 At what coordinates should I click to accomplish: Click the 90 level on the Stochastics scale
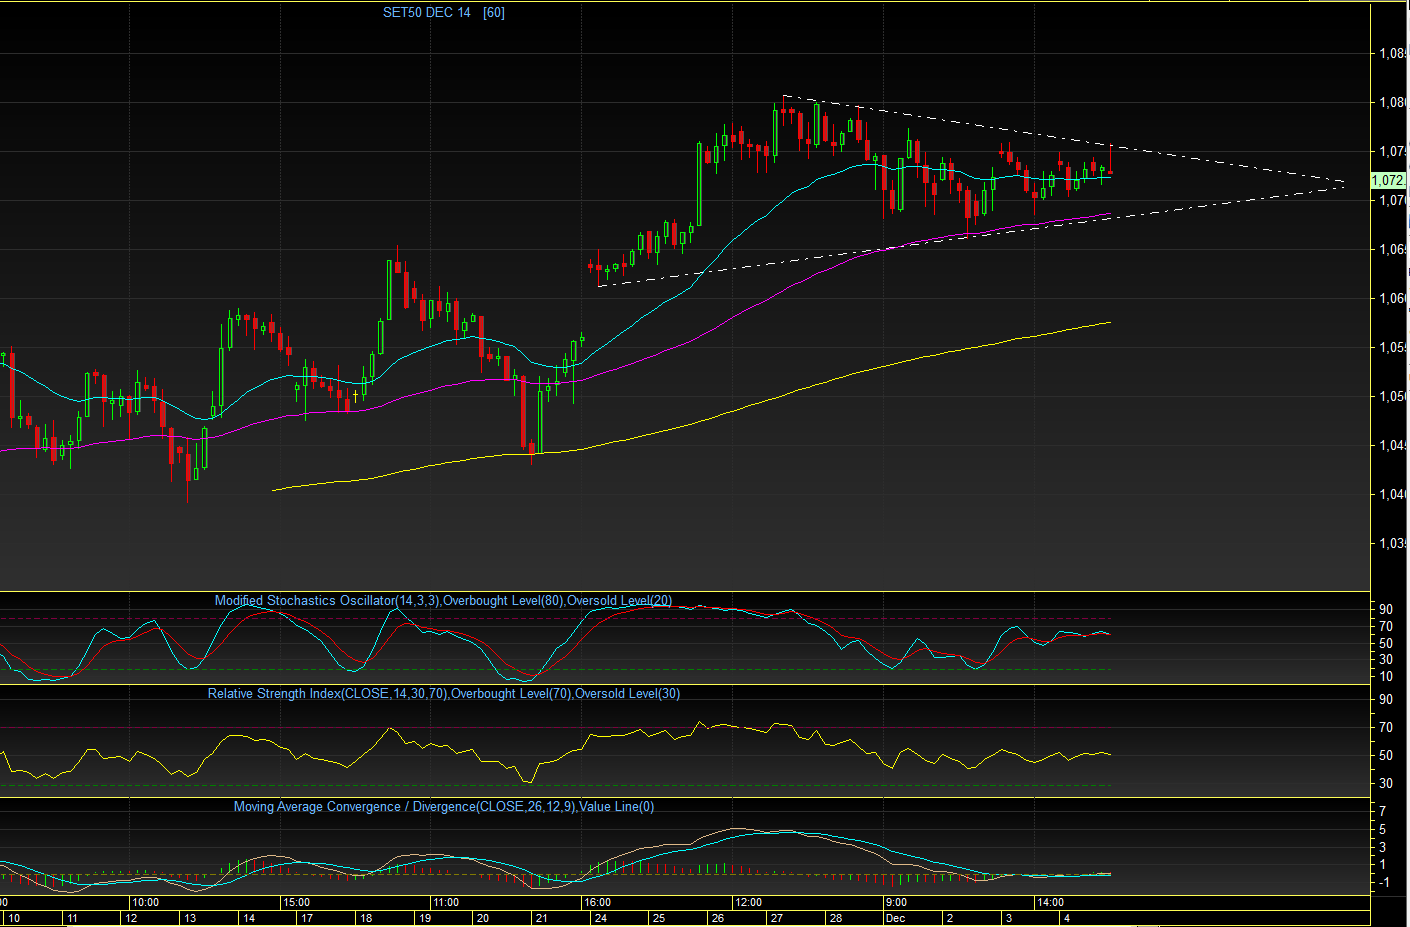1386,609
